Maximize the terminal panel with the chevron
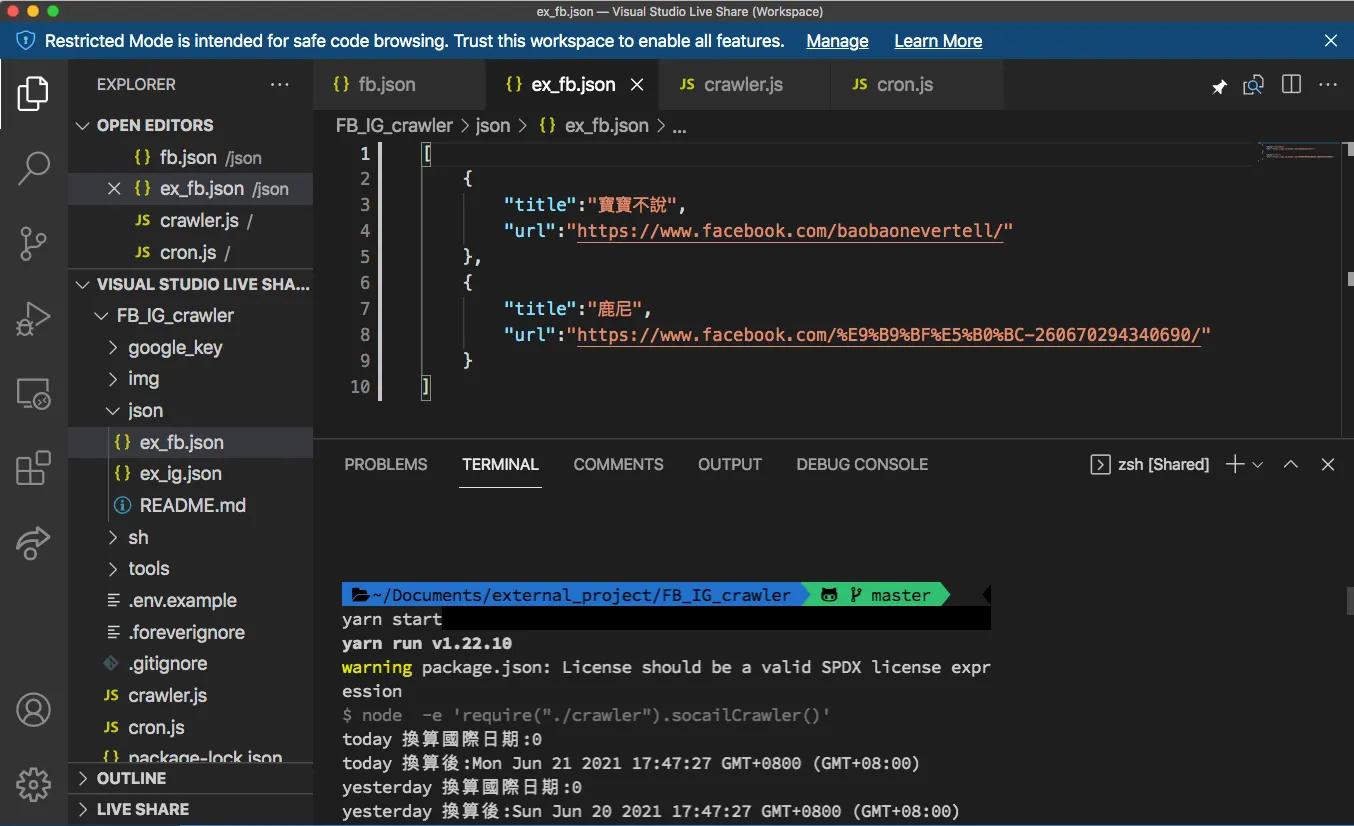 coord(1291,464)
